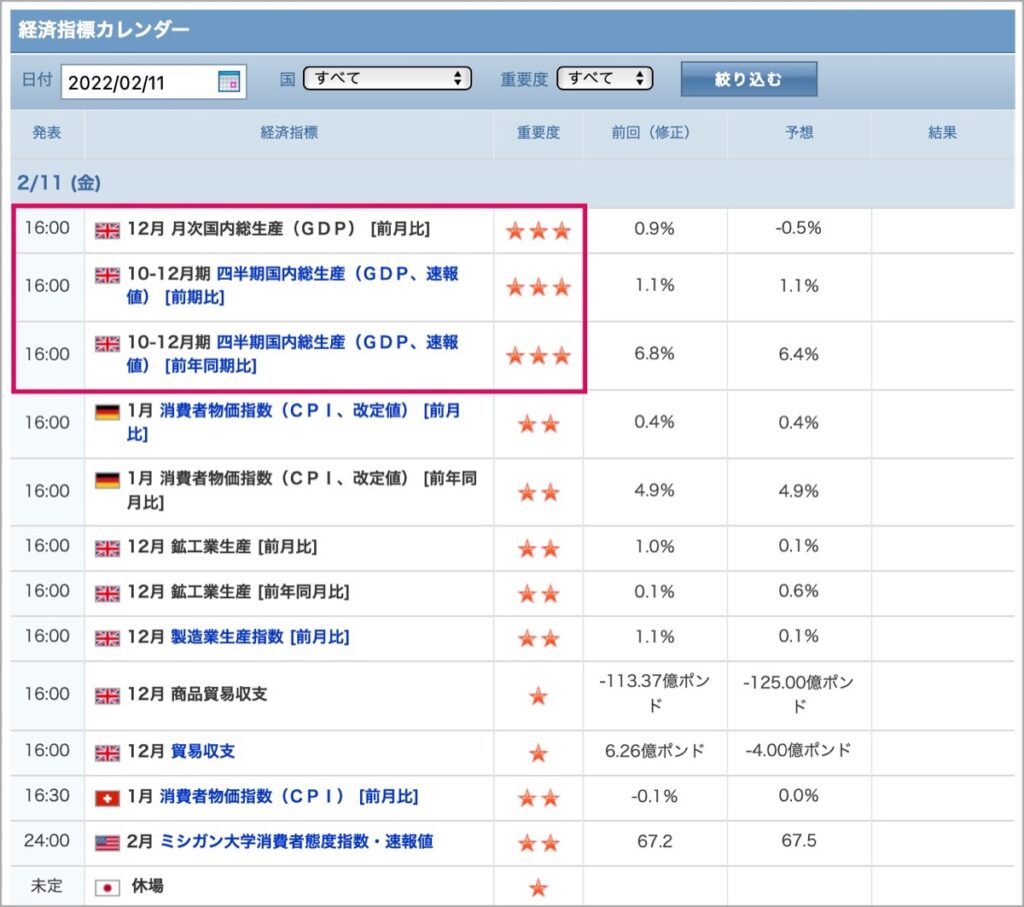Image resolution: width=1024 pixels, height=907 pixels.
Task: Click the 12月 商品貿易収支 indicator name
Action: pyautogui.click(x=197, y=694)
